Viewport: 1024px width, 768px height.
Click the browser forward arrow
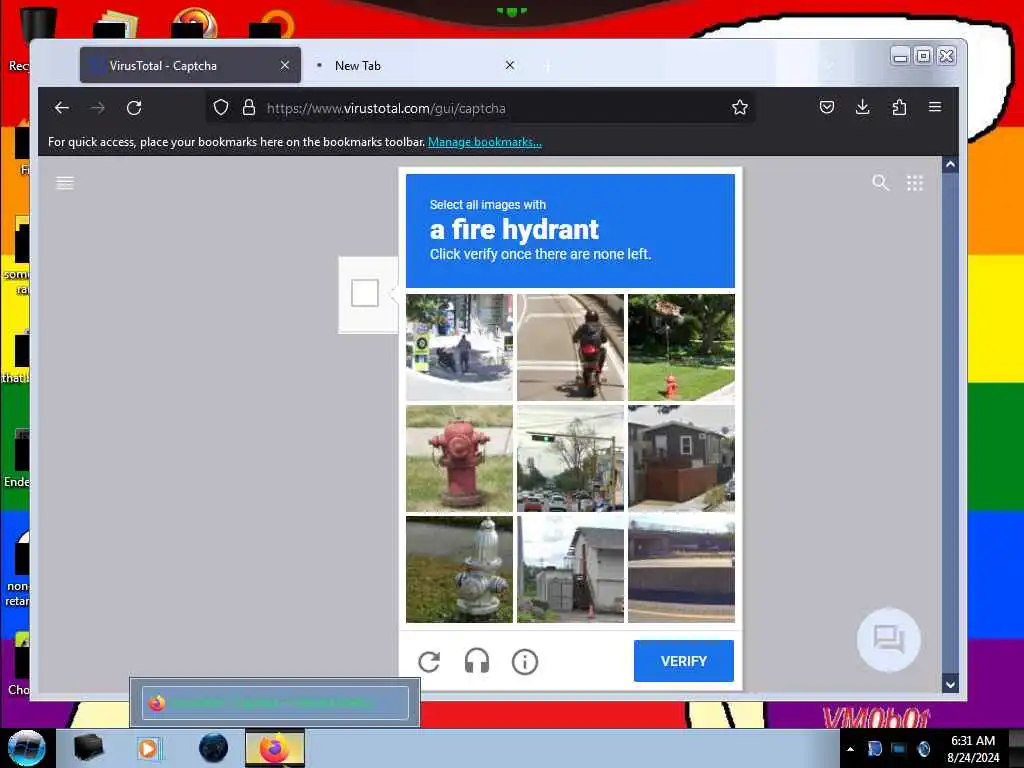pyautogui.click(x=98, y=108)
